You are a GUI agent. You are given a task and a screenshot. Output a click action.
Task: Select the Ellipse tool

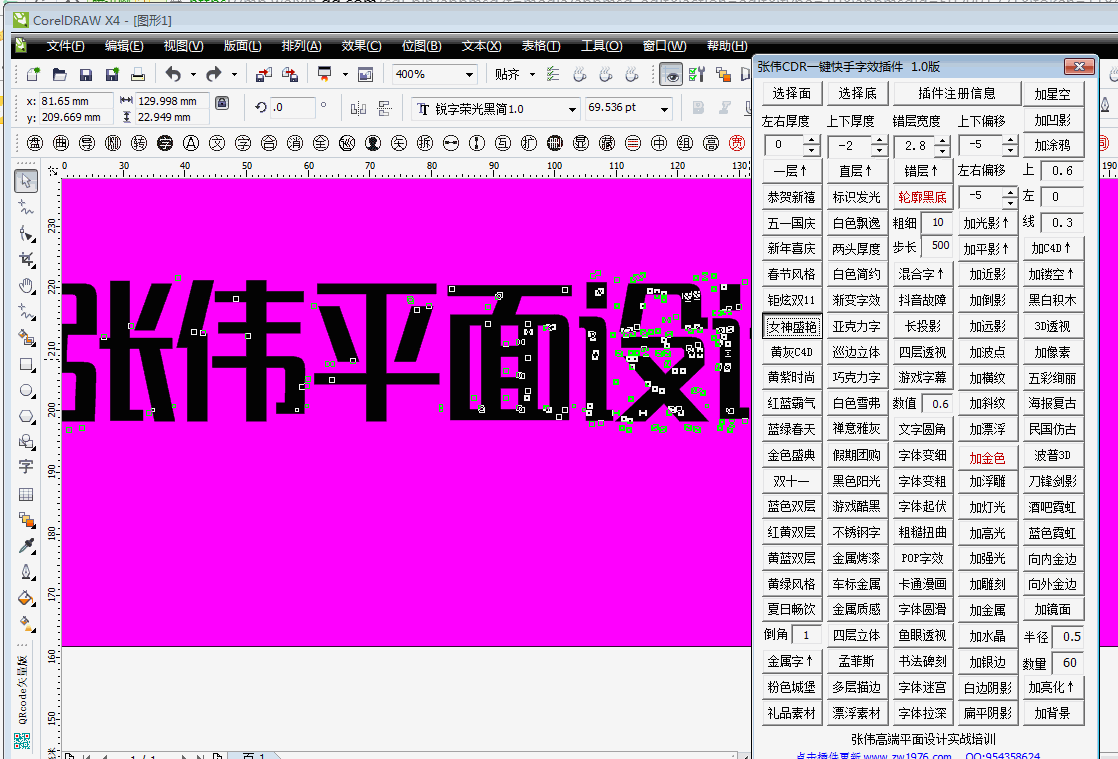click(26, 391)
